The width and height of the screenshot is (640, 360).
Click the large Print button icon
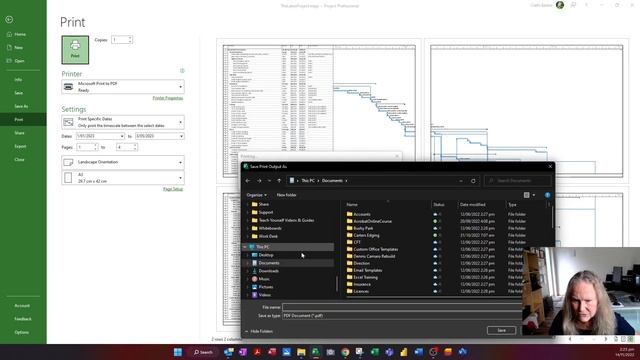click(x=75, y=50)
